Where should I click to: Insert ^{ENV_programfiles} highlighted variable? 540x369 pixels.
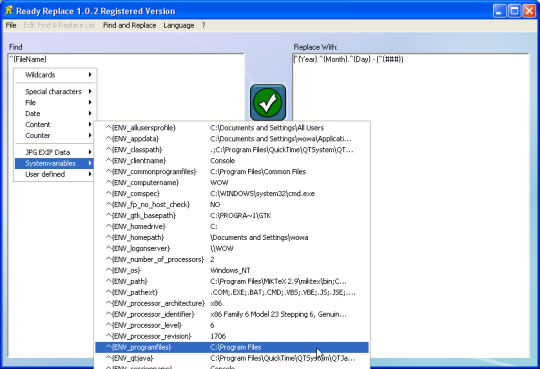point(232,347)
